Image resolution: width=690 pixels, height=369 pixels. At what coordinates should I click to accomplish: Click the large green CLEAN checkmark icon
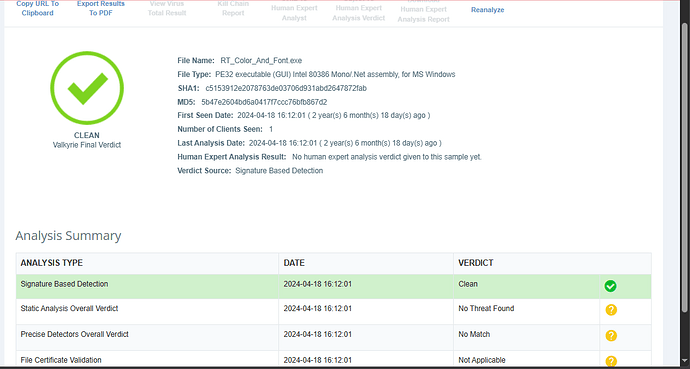[x=87, y=88]
